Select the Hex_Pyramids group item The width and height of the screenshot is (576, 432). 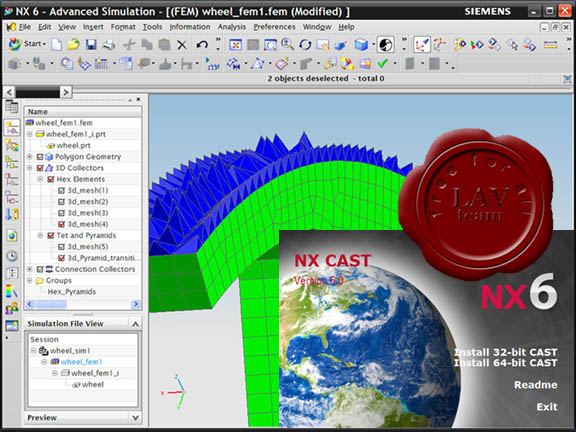(72, 292)
